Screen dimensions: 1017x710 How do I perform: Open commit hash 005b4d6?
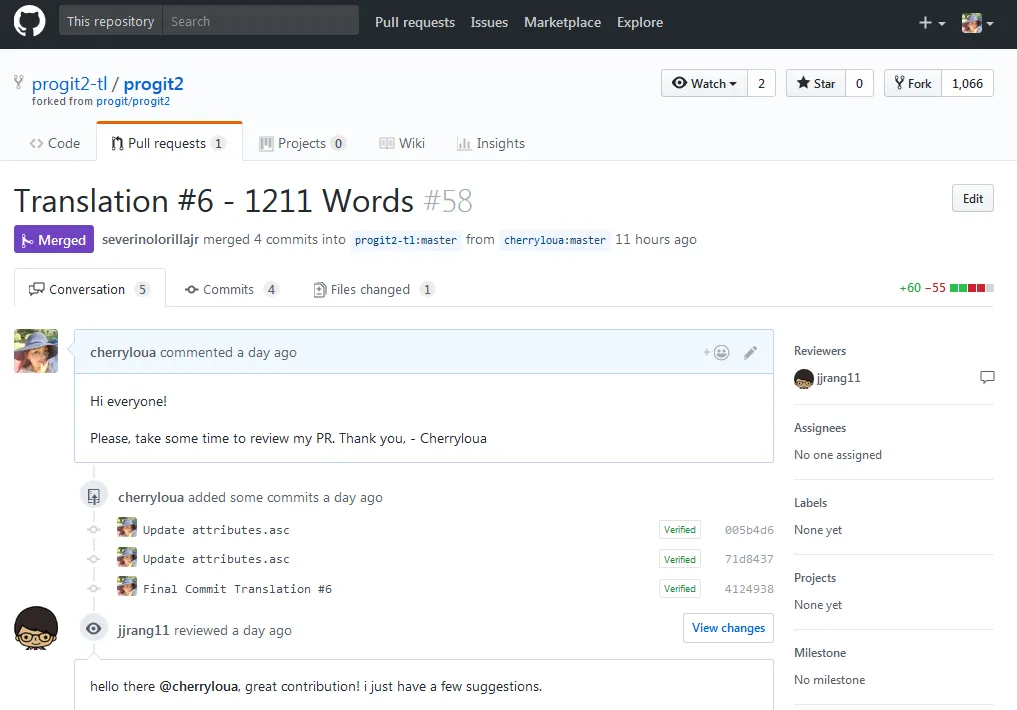point(749,530)
